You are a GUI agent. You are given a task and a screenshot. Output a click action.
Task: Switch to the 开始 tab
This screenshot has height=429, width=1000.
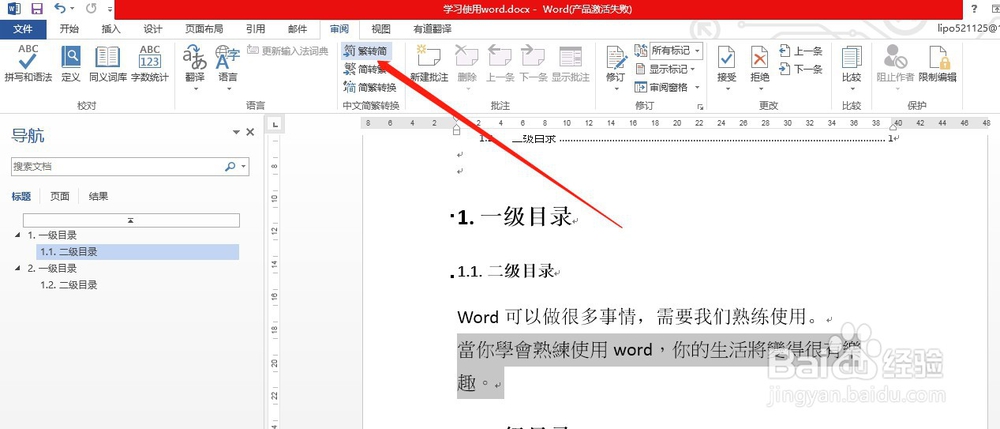point(69,29)
